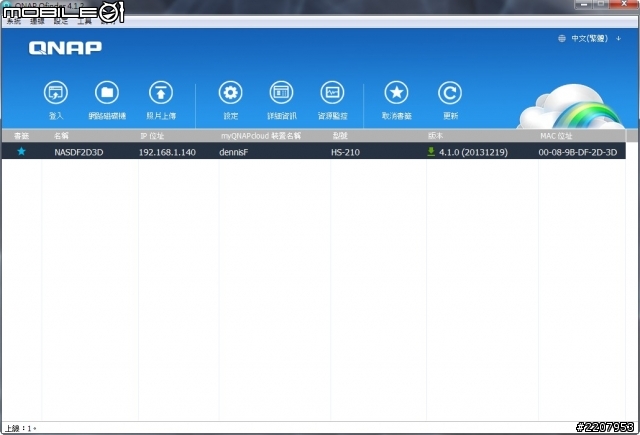The height and width of the screenshot is (435, 640).
Task: Click the QNAP logo
Action: click(x=65, y=48)
